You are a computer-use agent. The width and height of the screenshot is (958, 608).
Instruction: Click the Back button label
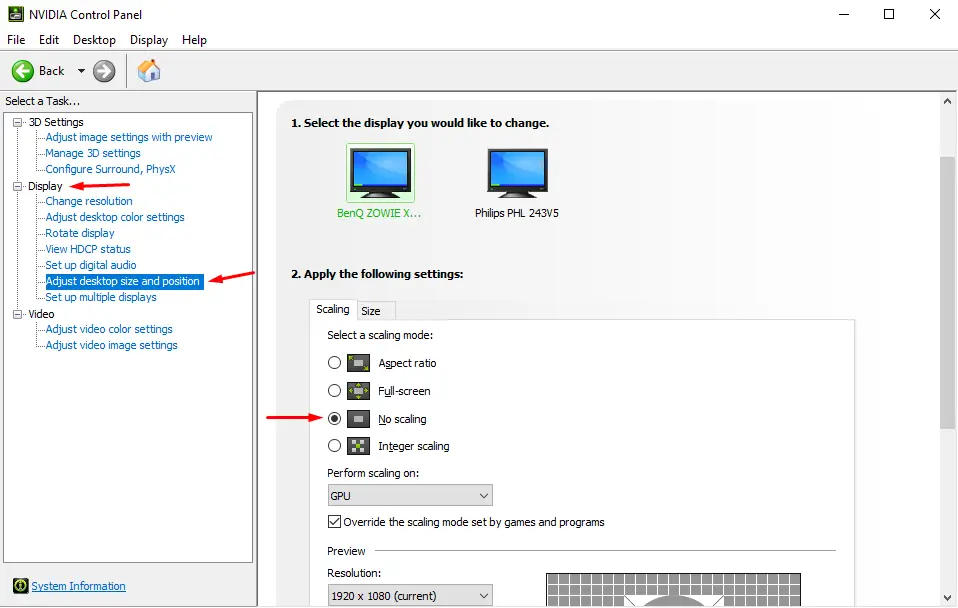[51, 71]
